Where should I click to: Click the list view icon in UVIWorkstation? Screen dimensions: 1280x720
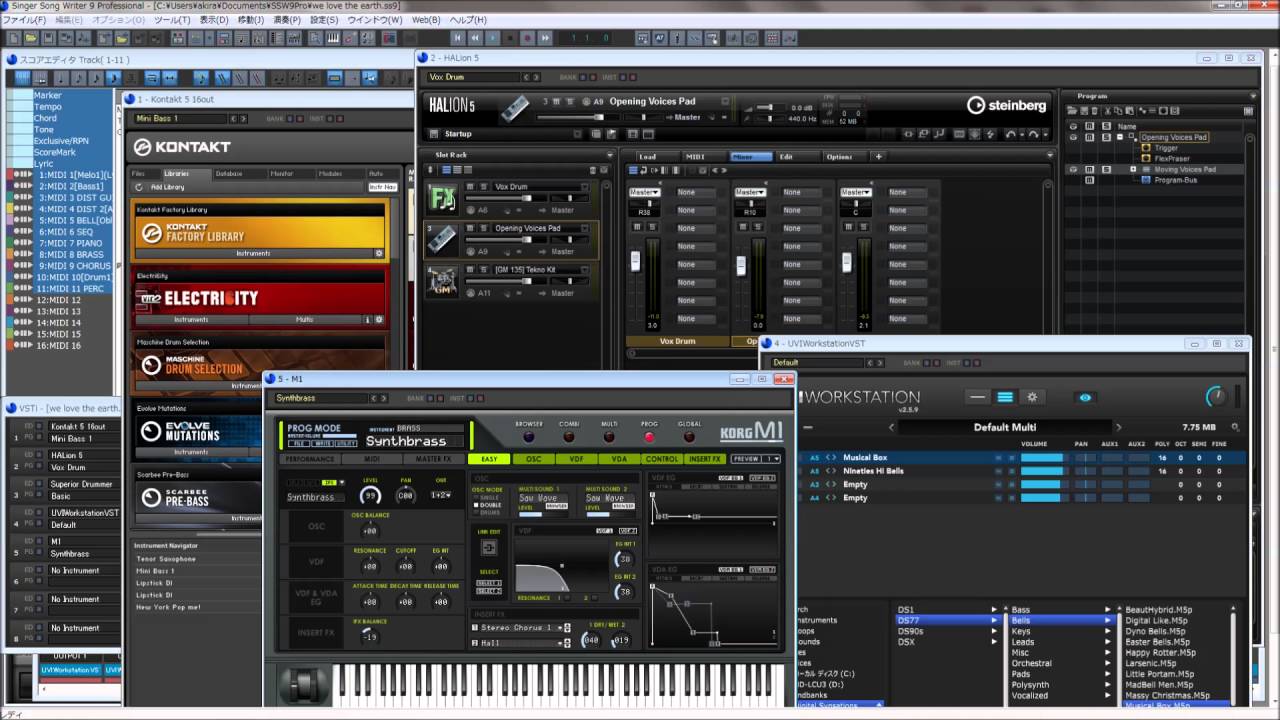coord(1005,397)
